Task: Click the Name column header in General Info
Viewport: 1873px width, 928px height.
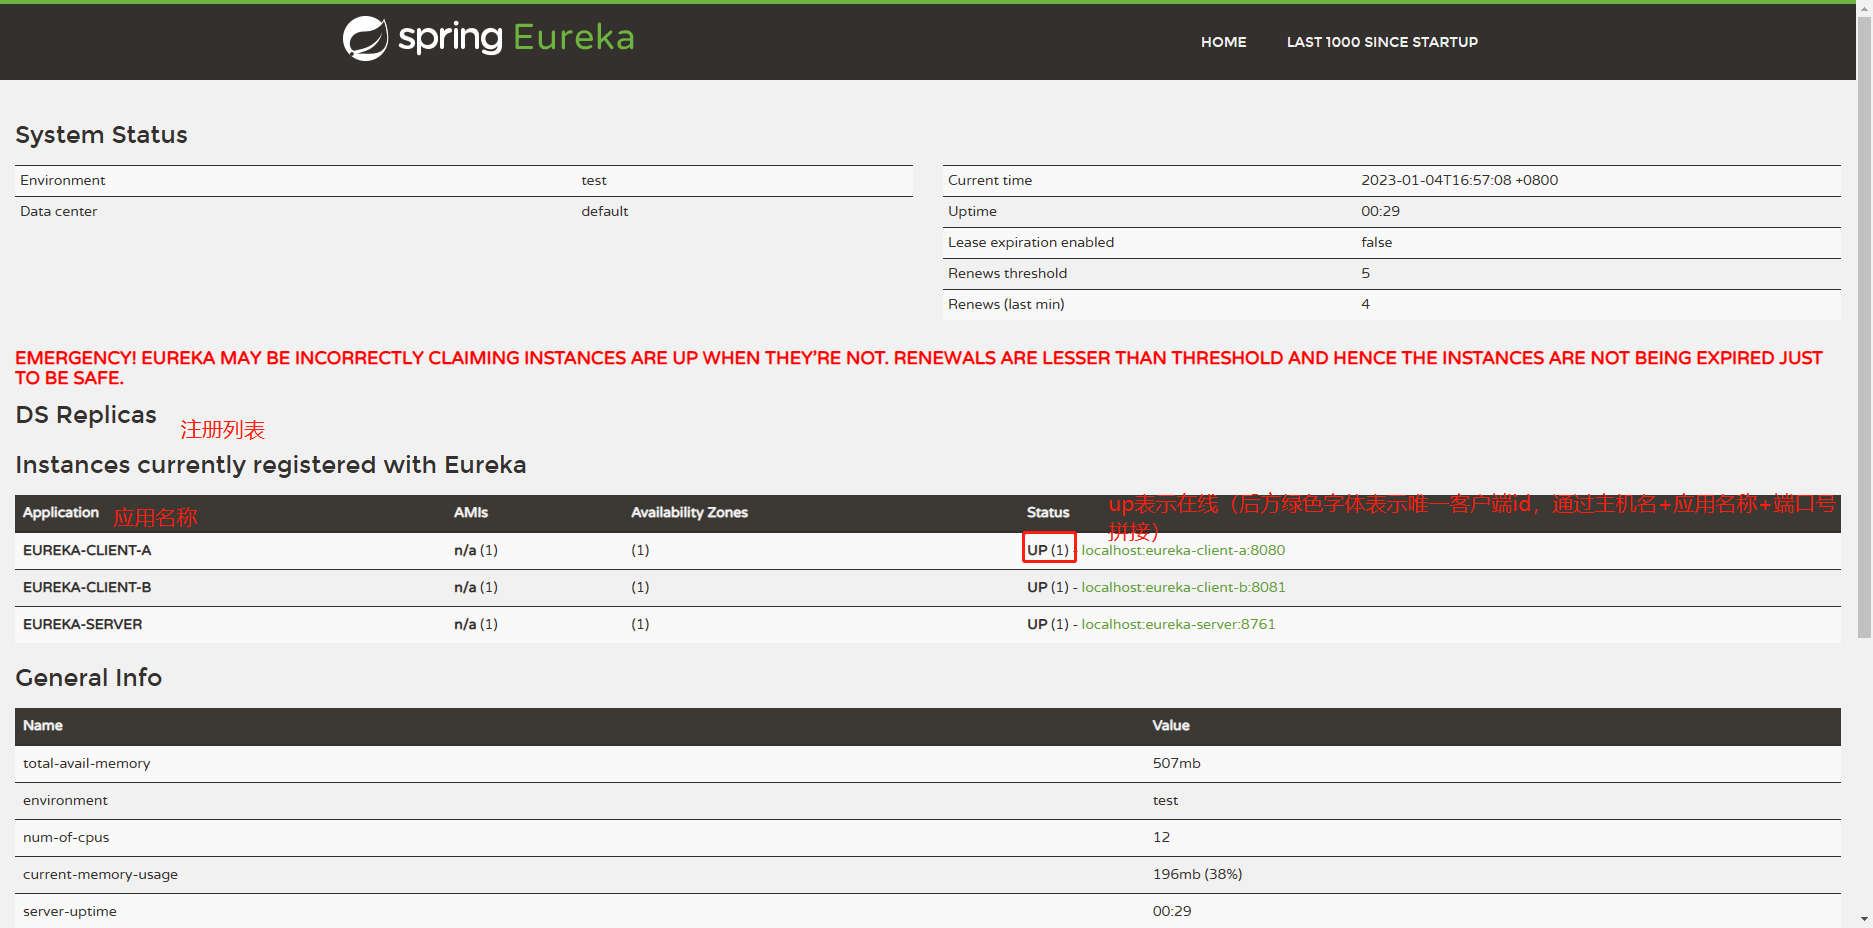Action: [x=43, y=725]
